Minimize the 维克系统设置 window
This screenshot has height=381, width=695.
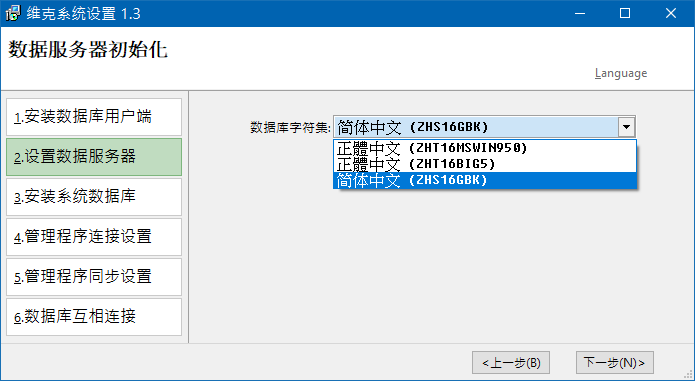coord(580,13)
